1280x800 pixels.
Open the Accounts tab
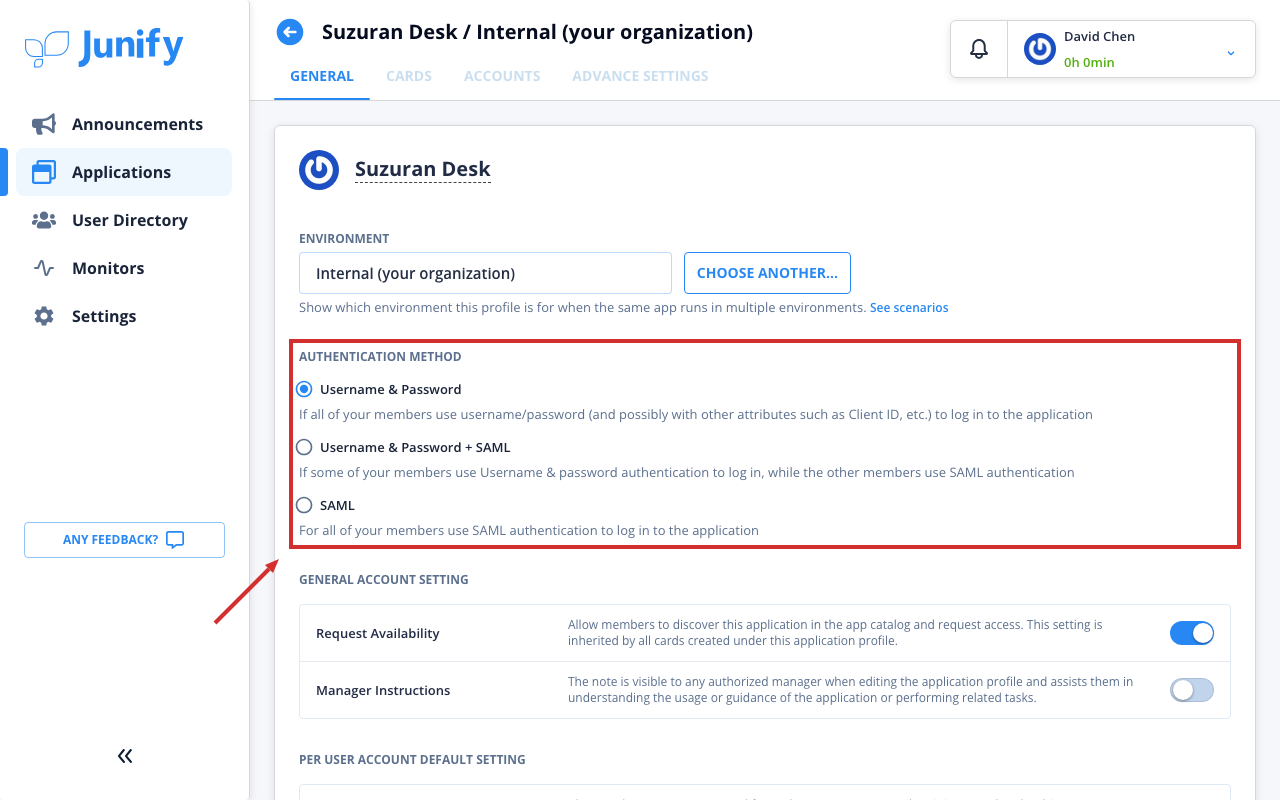tap(502, 76)
